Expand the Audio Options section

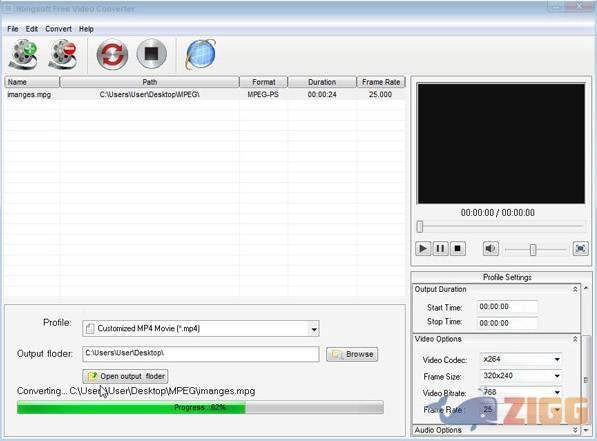pos(575,430)
